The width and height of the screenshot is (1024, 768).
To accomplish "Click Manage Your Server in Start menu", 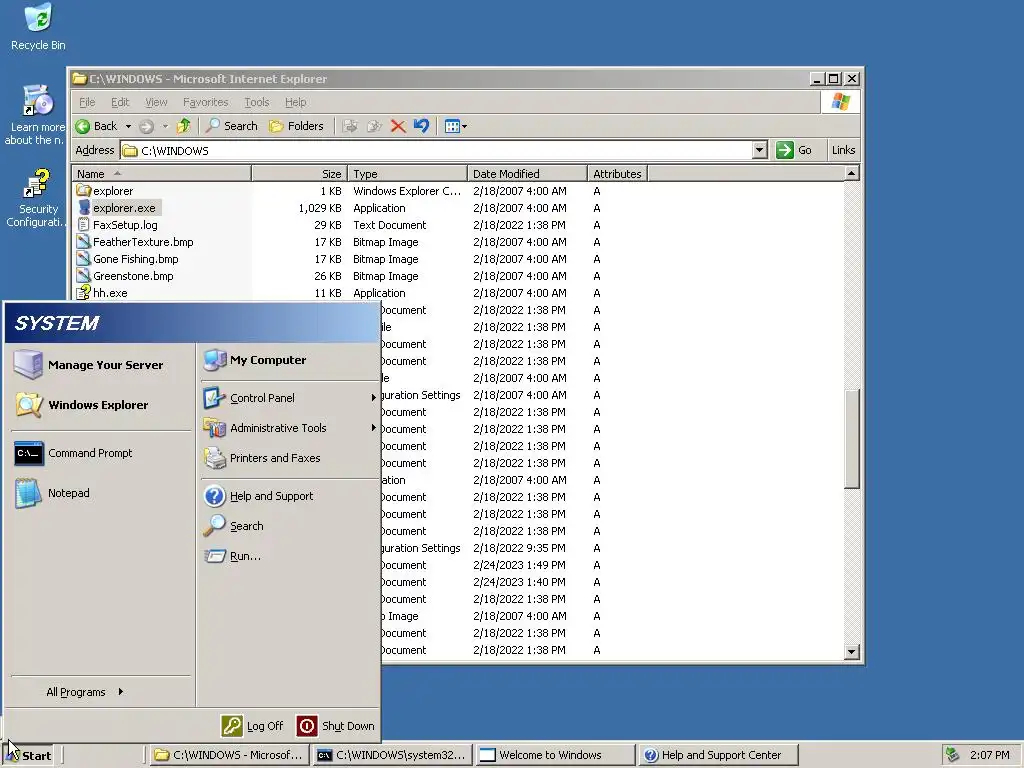I will [x=99, y=364].
